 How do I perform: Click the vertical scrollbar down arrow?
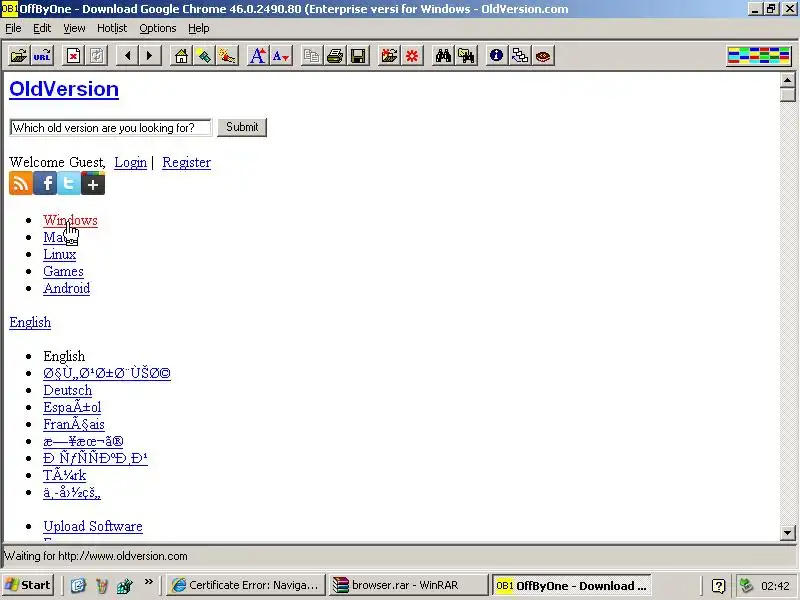point(787,533)
